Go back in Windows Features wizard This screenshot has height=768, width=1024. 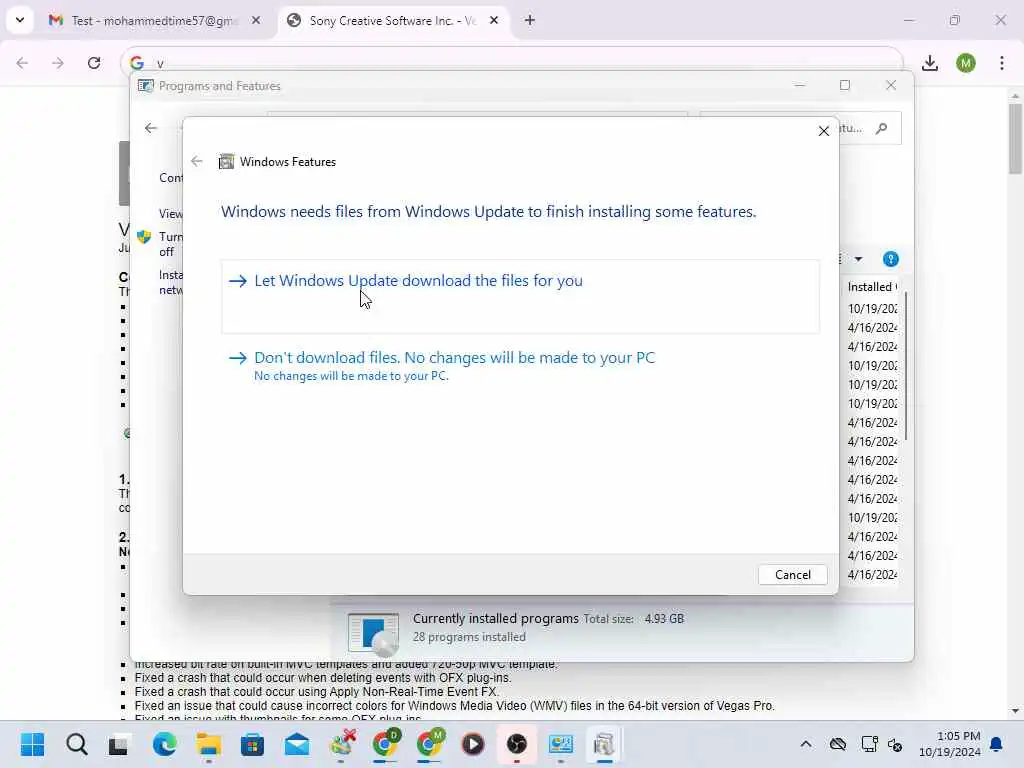pos(197,161)
